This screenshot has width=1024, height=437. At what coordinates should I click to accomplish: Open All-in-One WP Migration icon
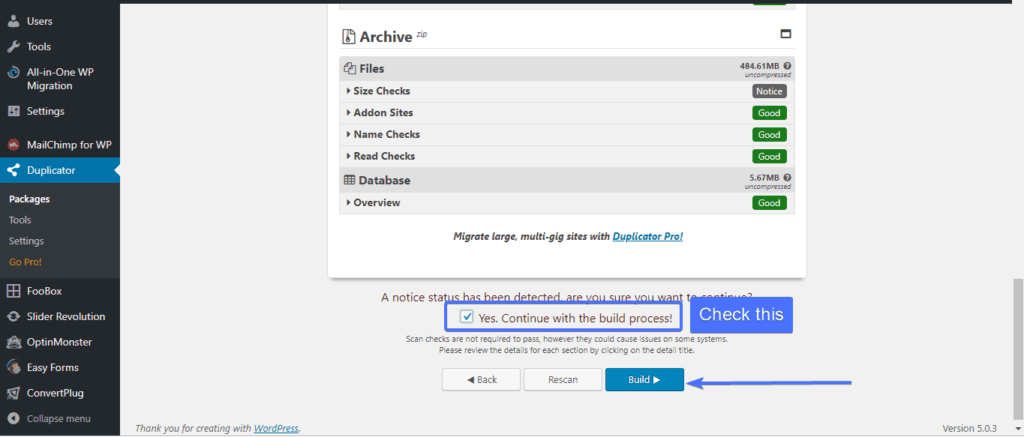[13, 72]
